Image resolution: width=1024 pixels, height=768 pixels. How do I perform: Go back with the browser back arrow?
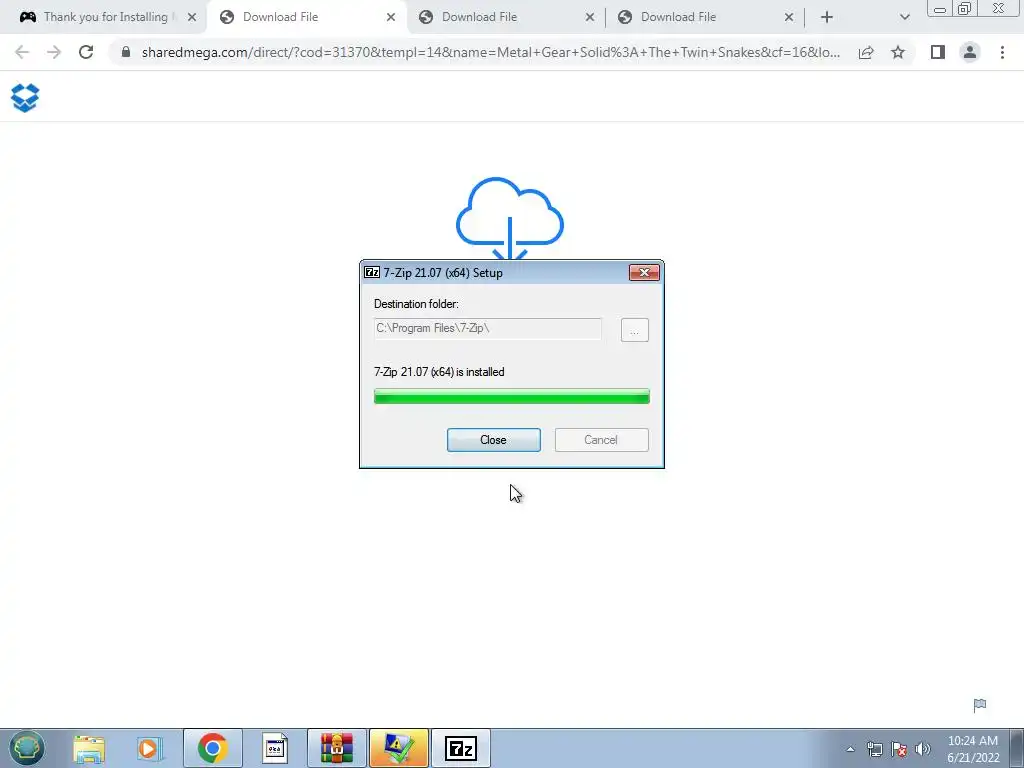pos(22,52)
